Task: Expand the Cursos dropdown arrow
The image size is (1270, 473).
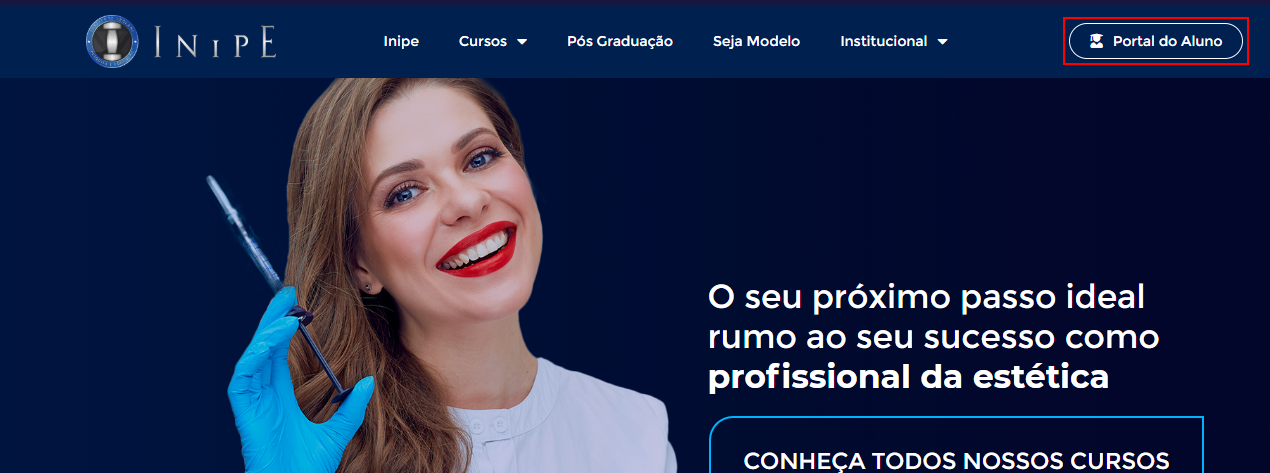Action: click(522, 42)
